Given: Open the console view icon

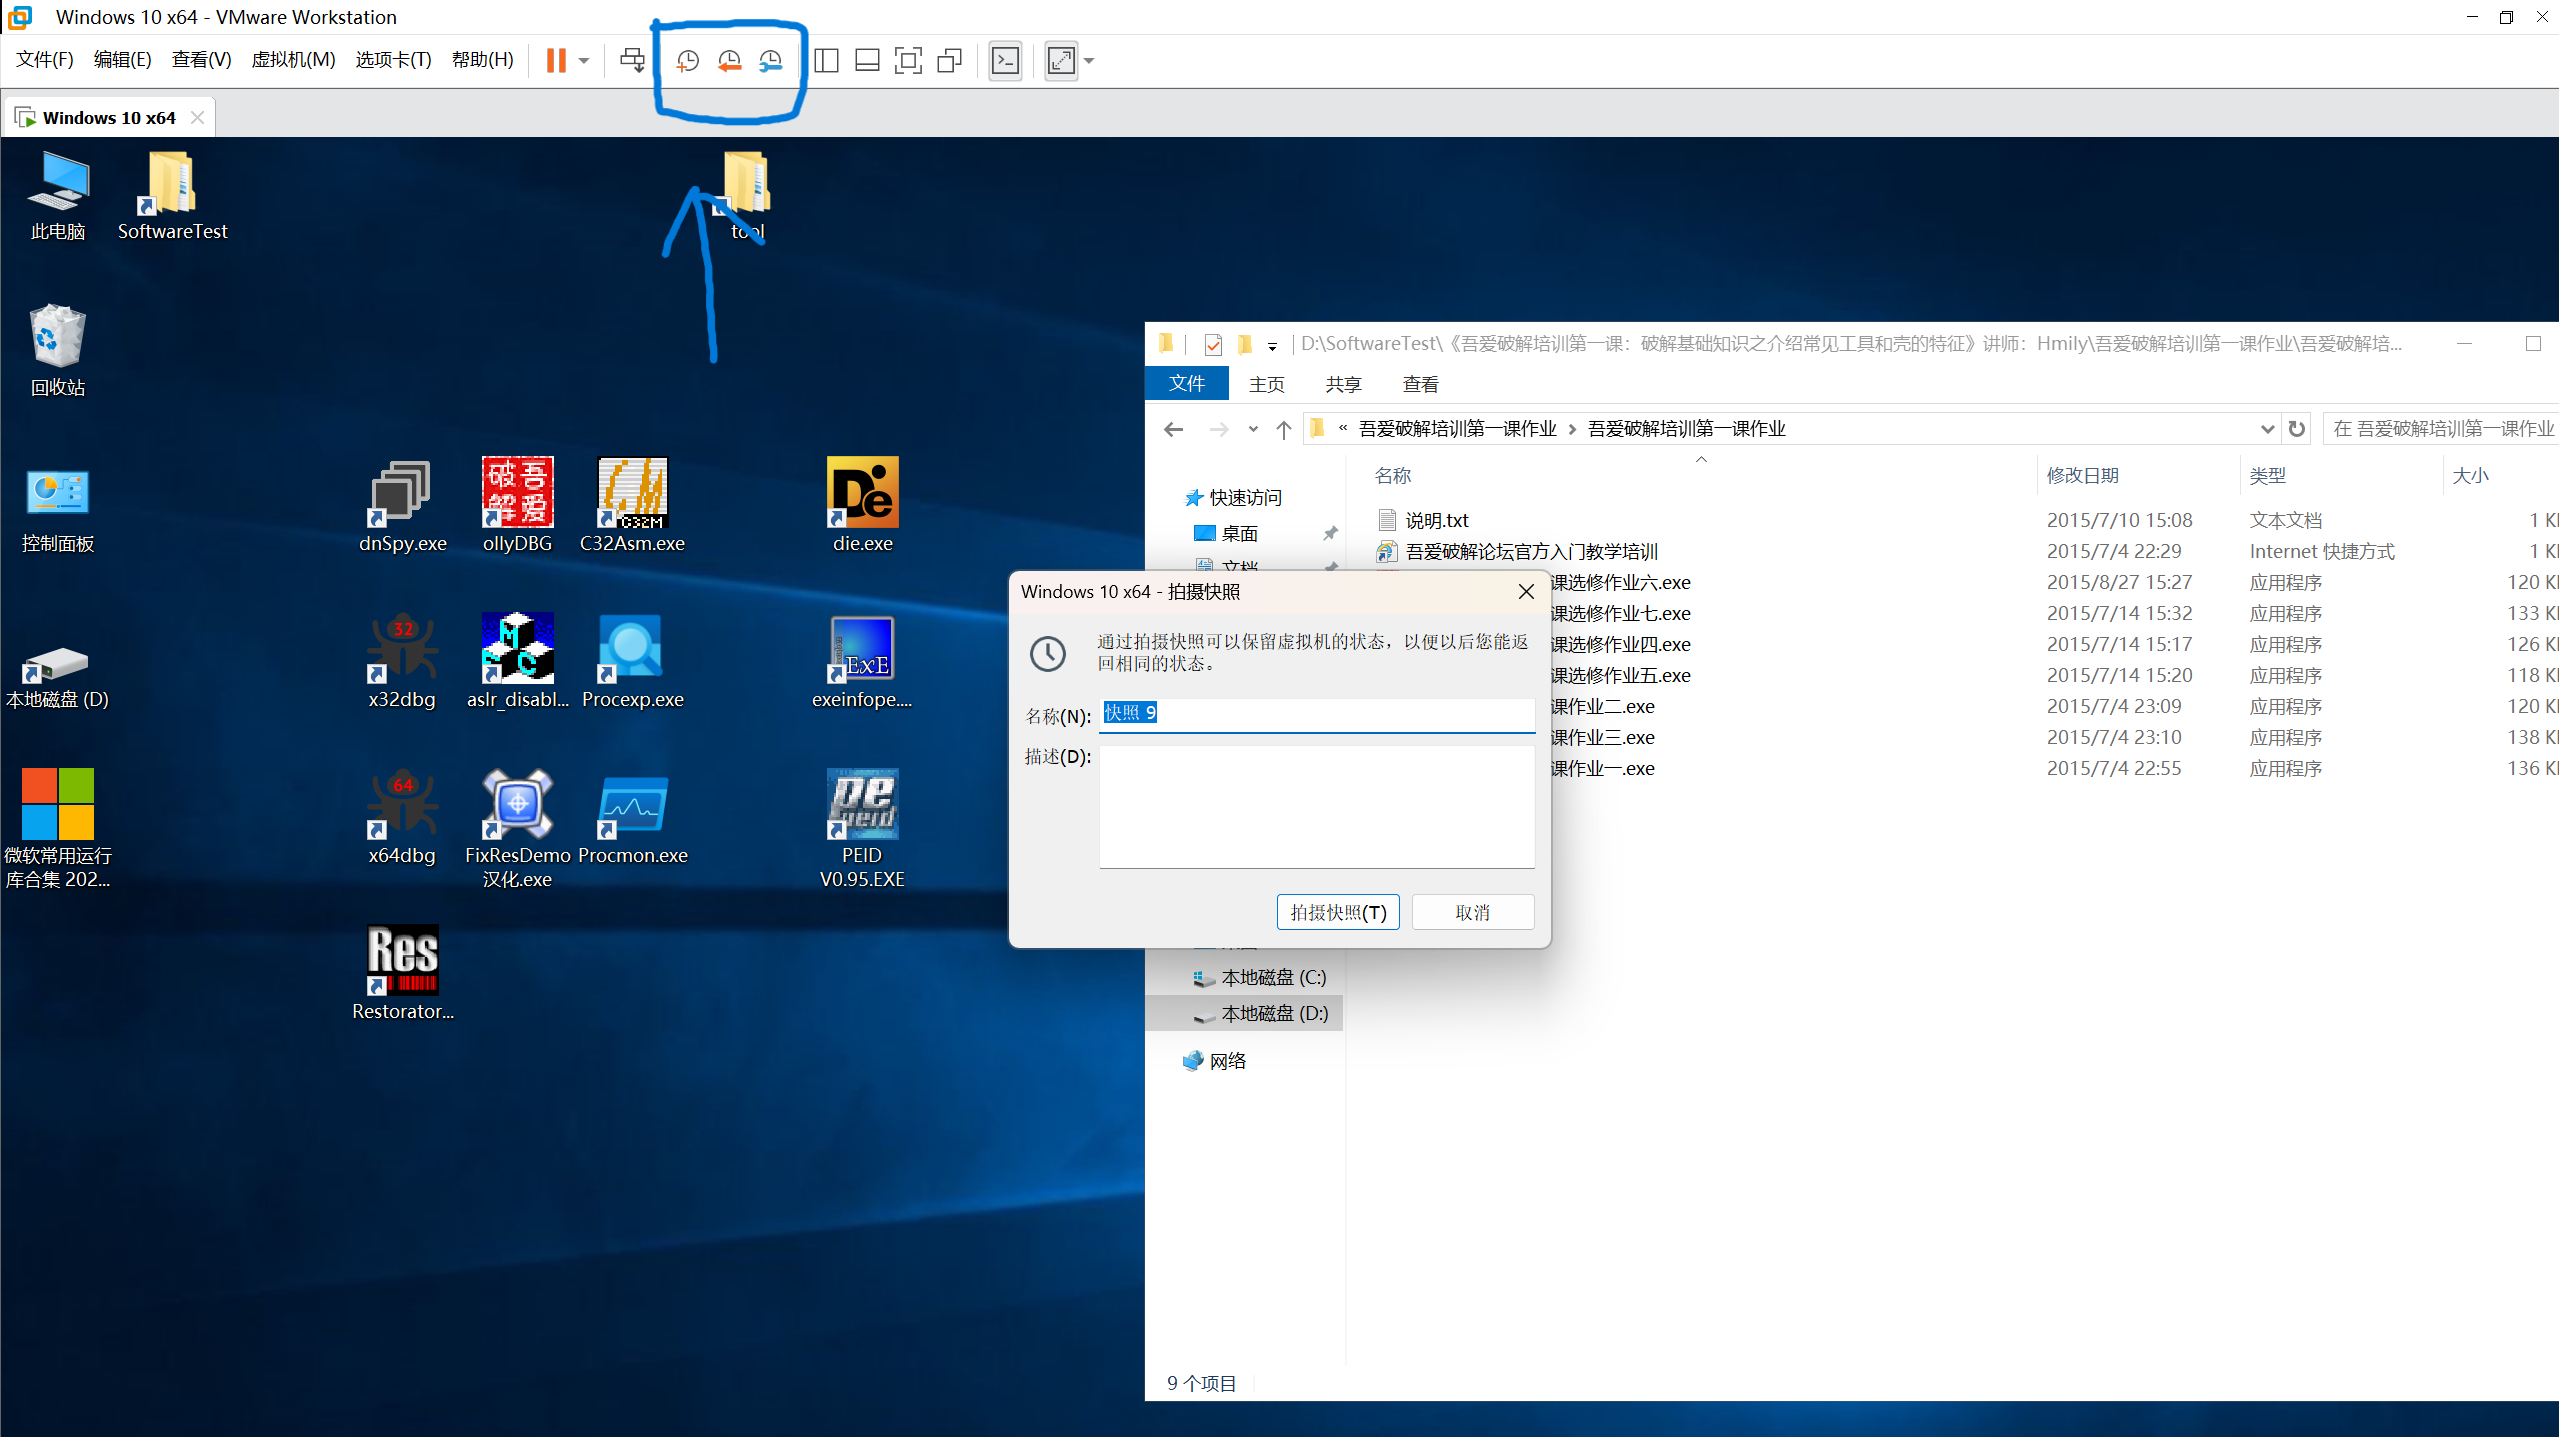Looking at the screenshot, I should (1005, 61).
